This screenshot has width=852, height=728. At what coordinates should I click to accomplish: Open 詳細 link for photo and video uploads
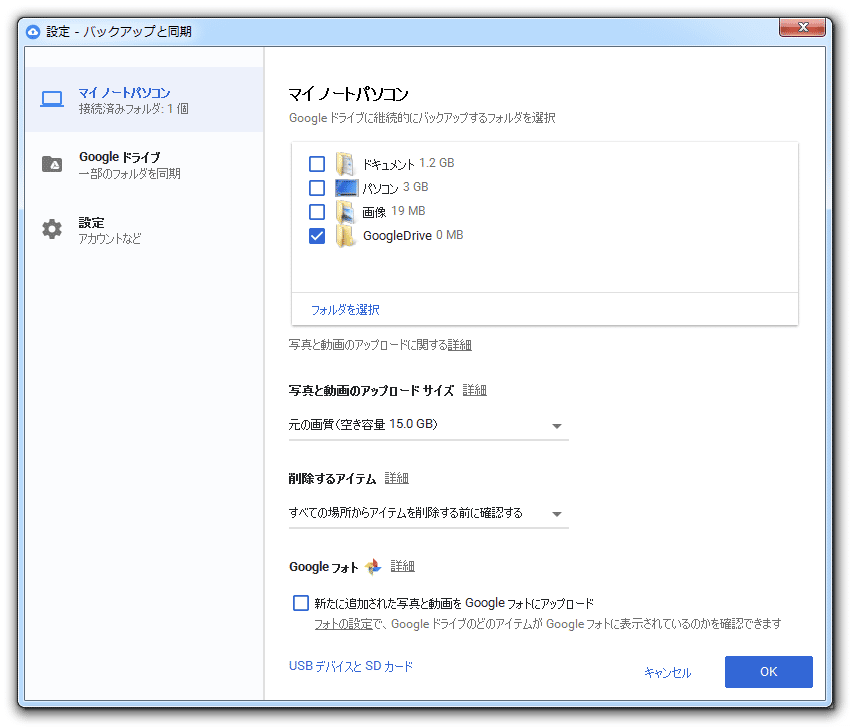pos(460,345)
